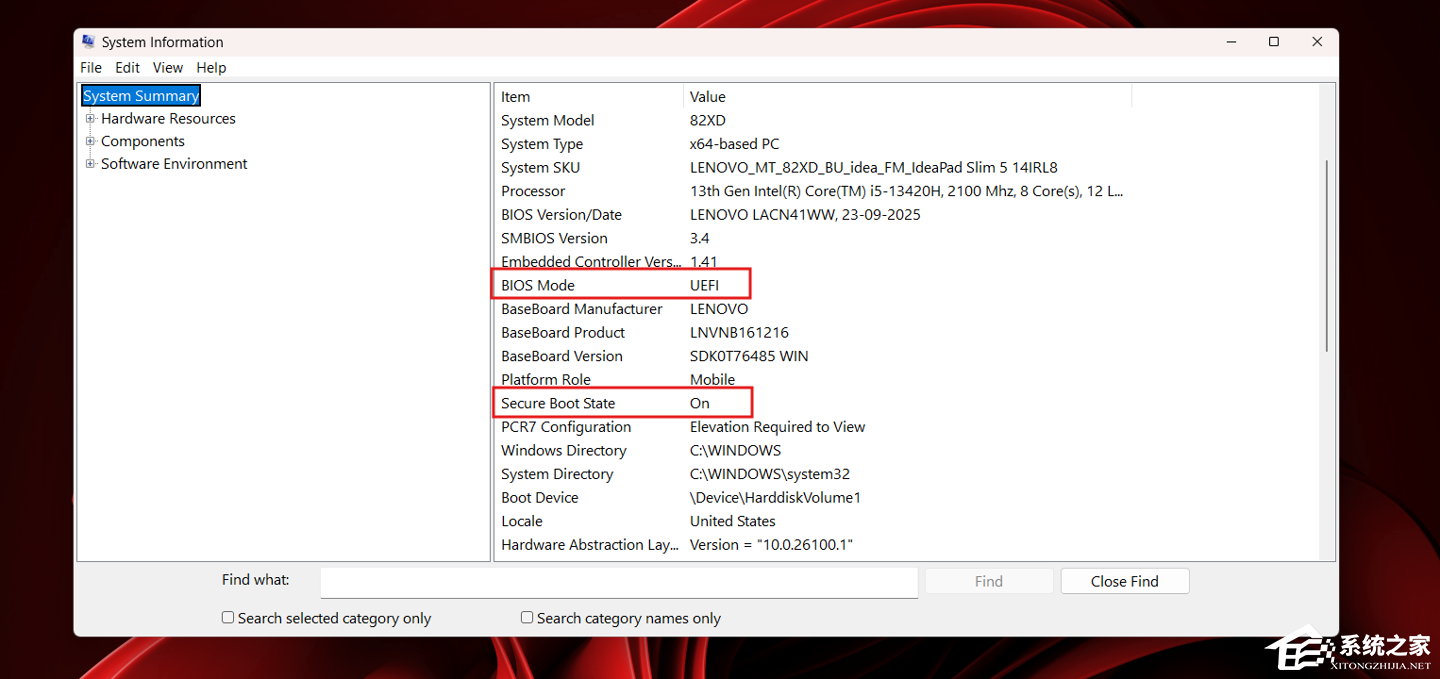Click the Value column header
This screenshot has width=1440, height=679.
908,97
